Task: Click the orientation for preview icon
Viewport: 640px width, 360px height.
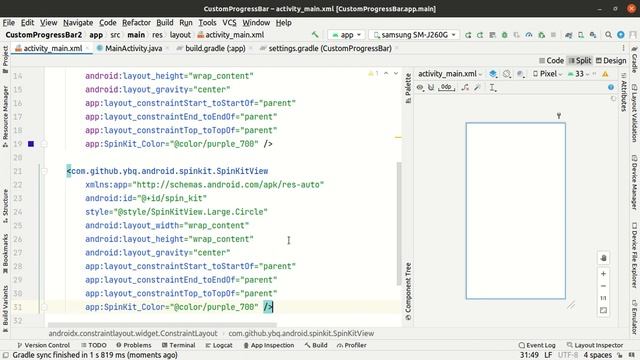Action: (x=507, y=74)
